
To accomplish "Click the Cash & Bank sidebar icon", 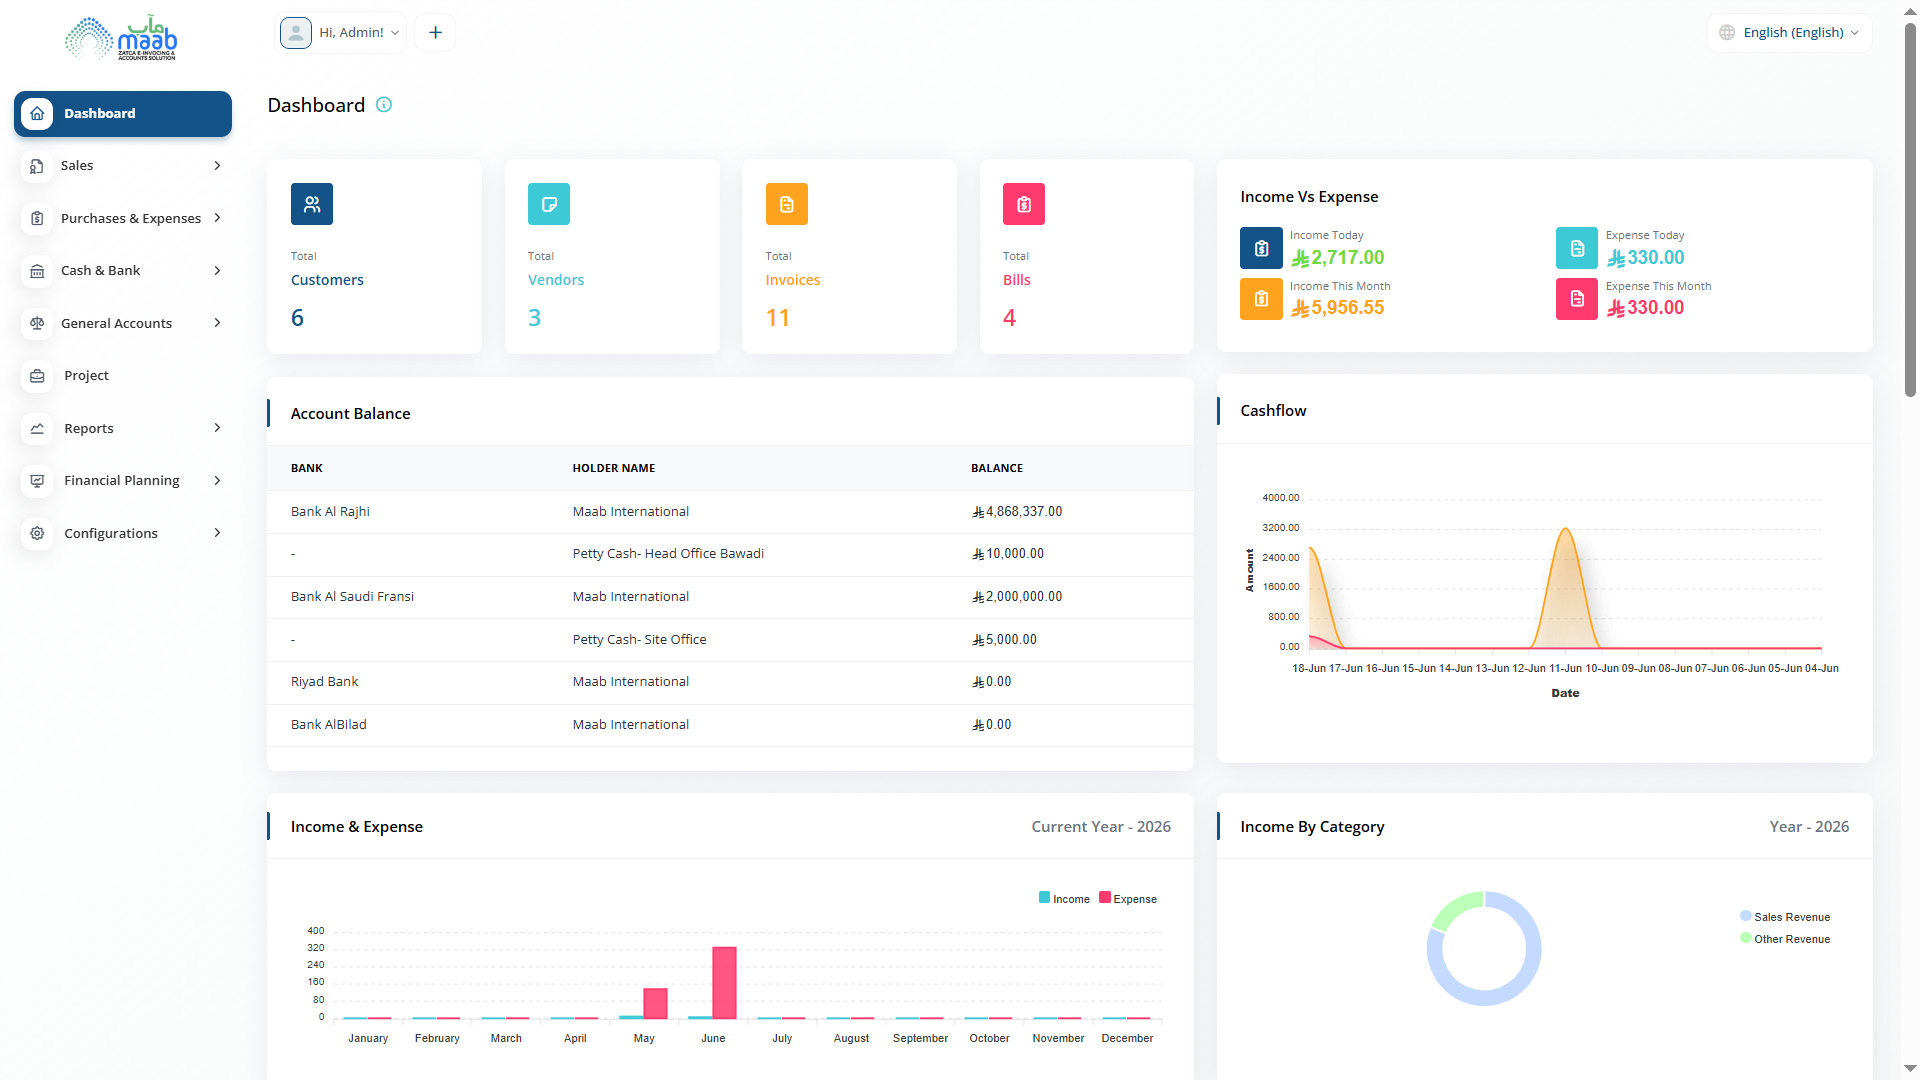I will tap(37, 271).
